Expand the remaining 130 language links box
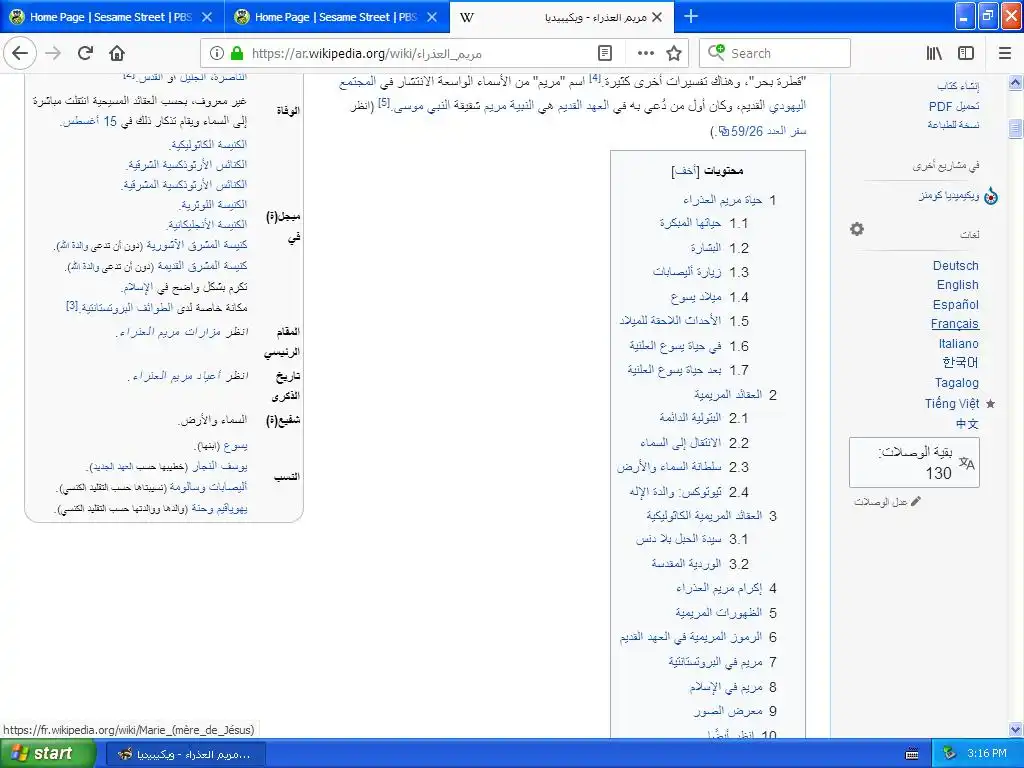This screenshot has width=1024, height=768. pyautogui.click(x=914, y=462)
